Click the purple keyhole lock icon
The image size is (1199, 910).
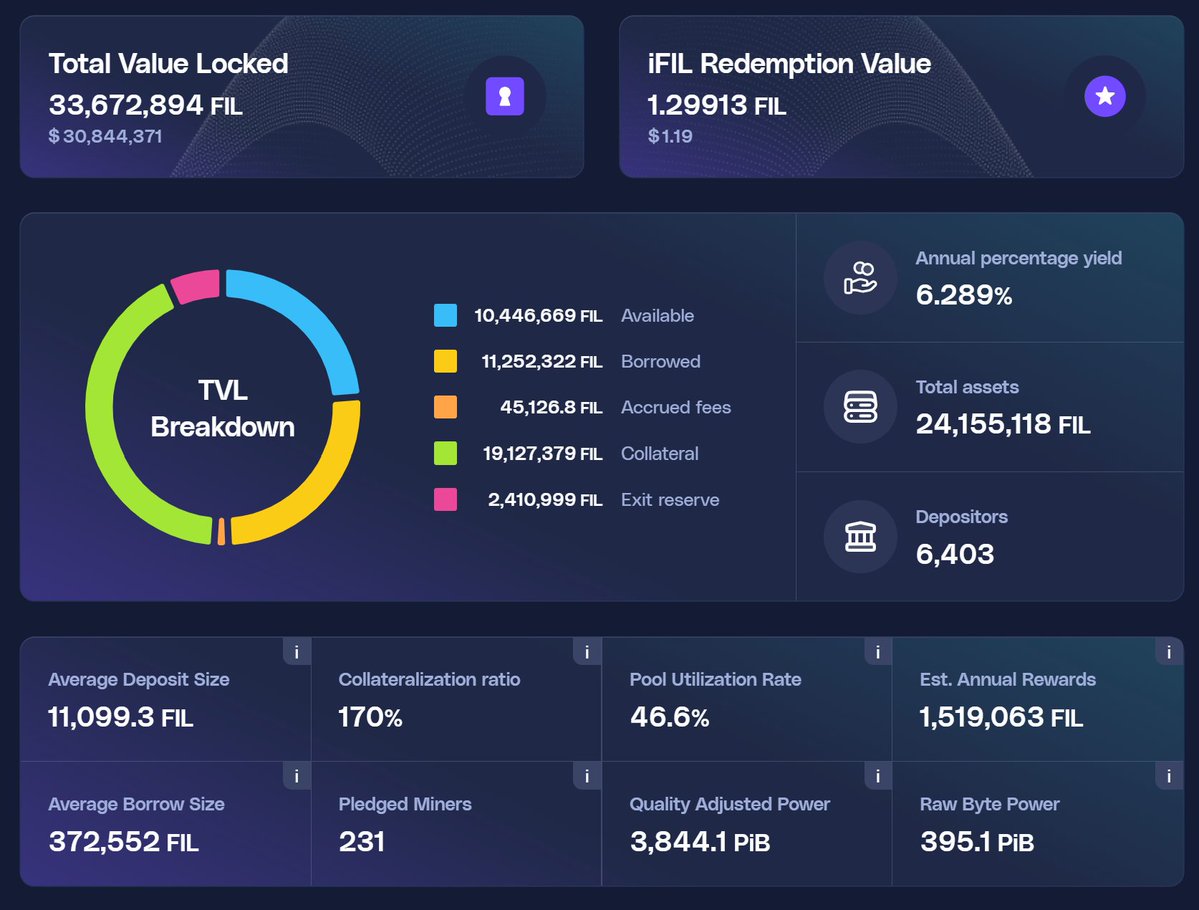click(x=505, y=97)
